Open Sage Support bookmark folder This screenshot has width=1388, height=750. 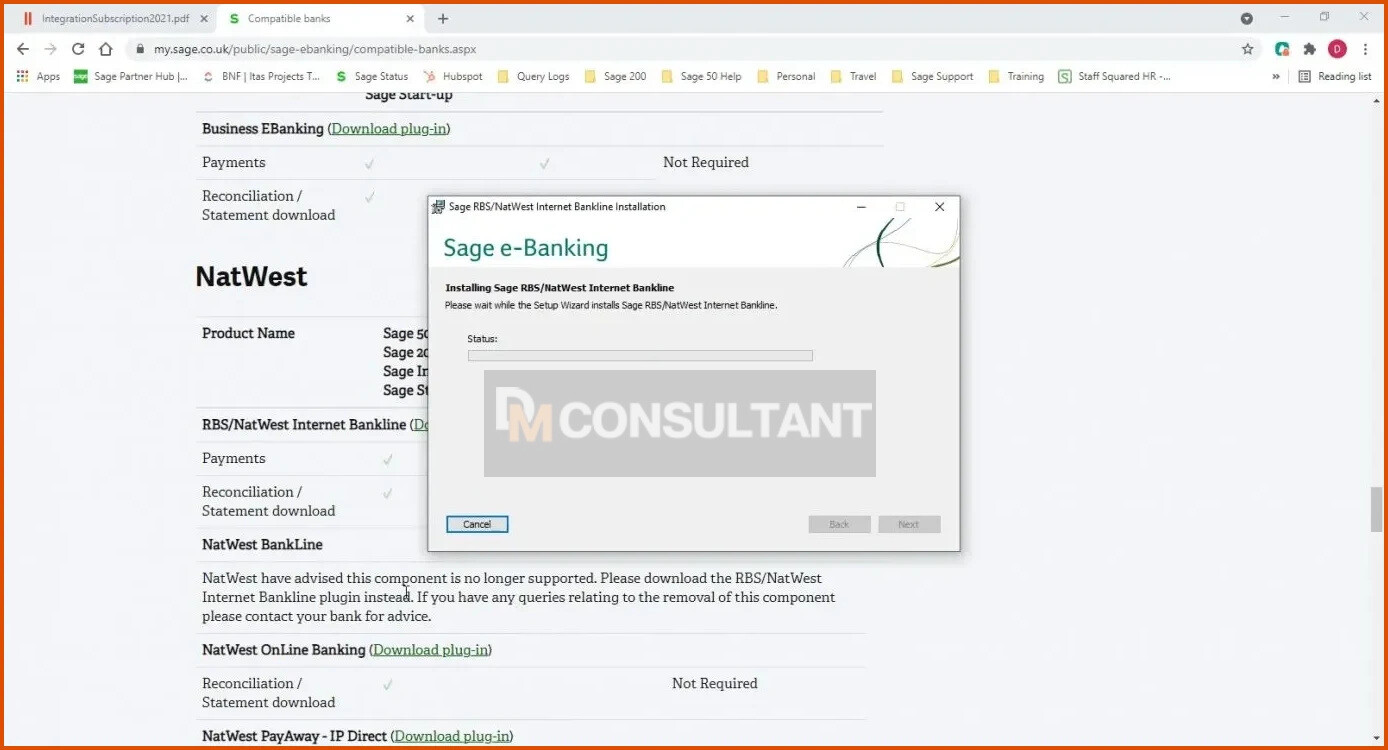pyautogui.click(x=932, y=76)
